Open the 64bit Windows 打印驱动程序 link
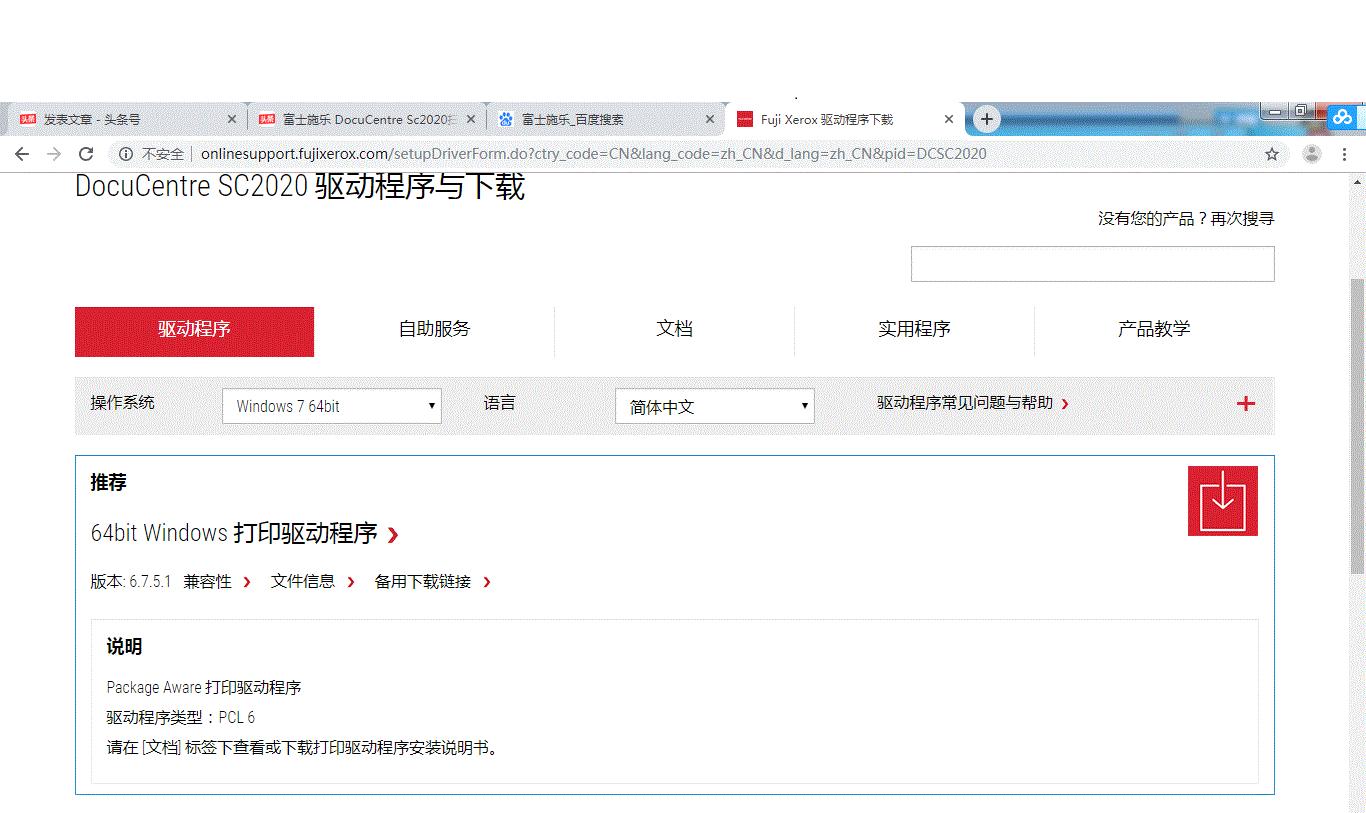Screen dimensions: 1366x813 coord(237,533)
